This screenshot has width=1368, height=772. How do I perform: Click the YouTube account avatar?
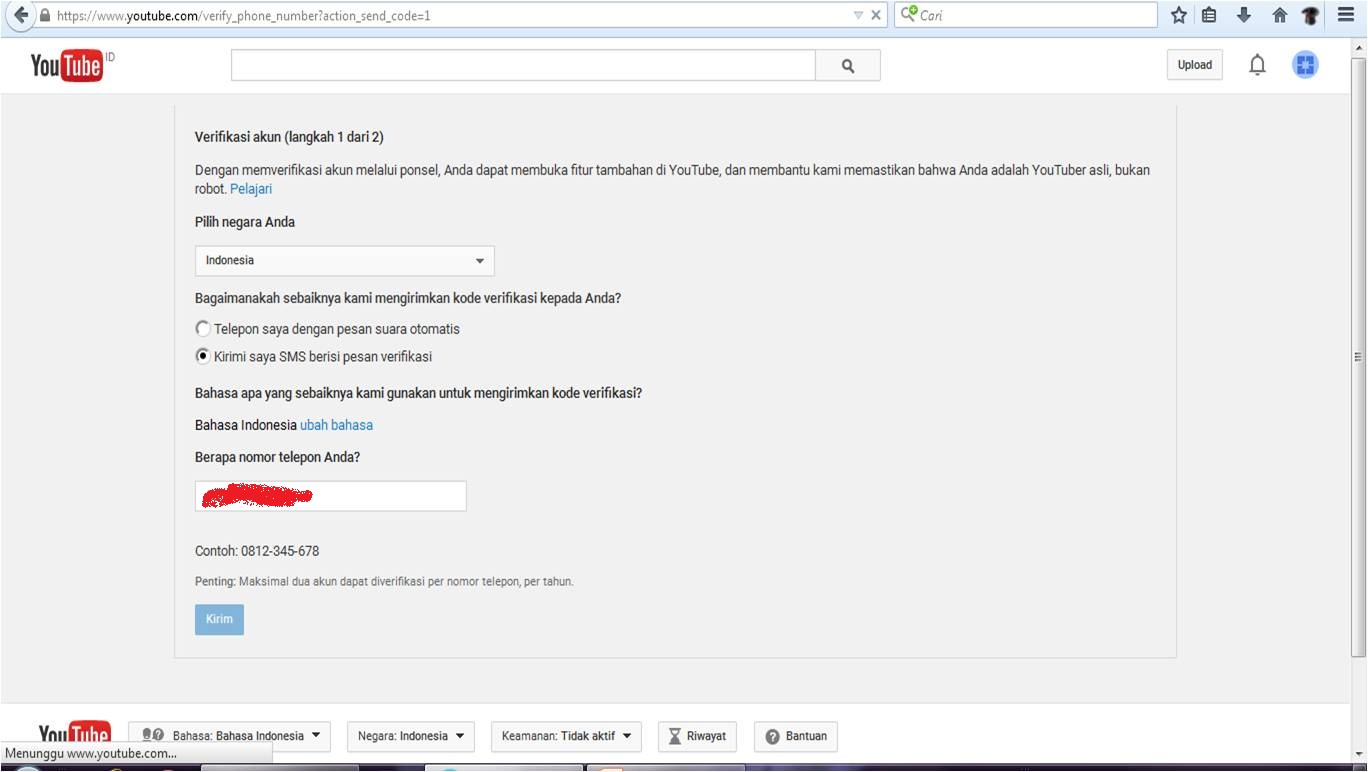[x=1305, y=64]
